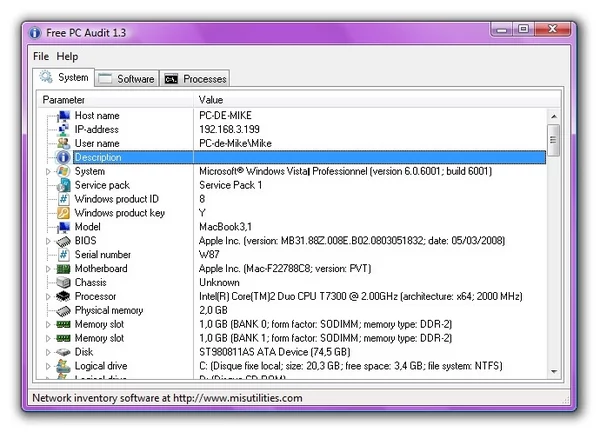Viewport: 600px width, 432px height.
Task: Switch to the Software tab
Action: [x=127, y=79]
